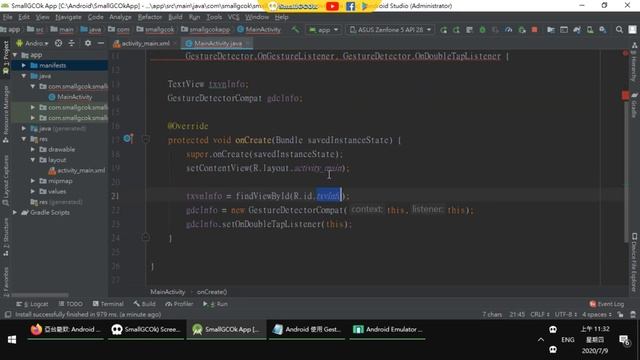Open the TODO tool window
The width and height of the screenshot is (640, 360).
[71, 304]
